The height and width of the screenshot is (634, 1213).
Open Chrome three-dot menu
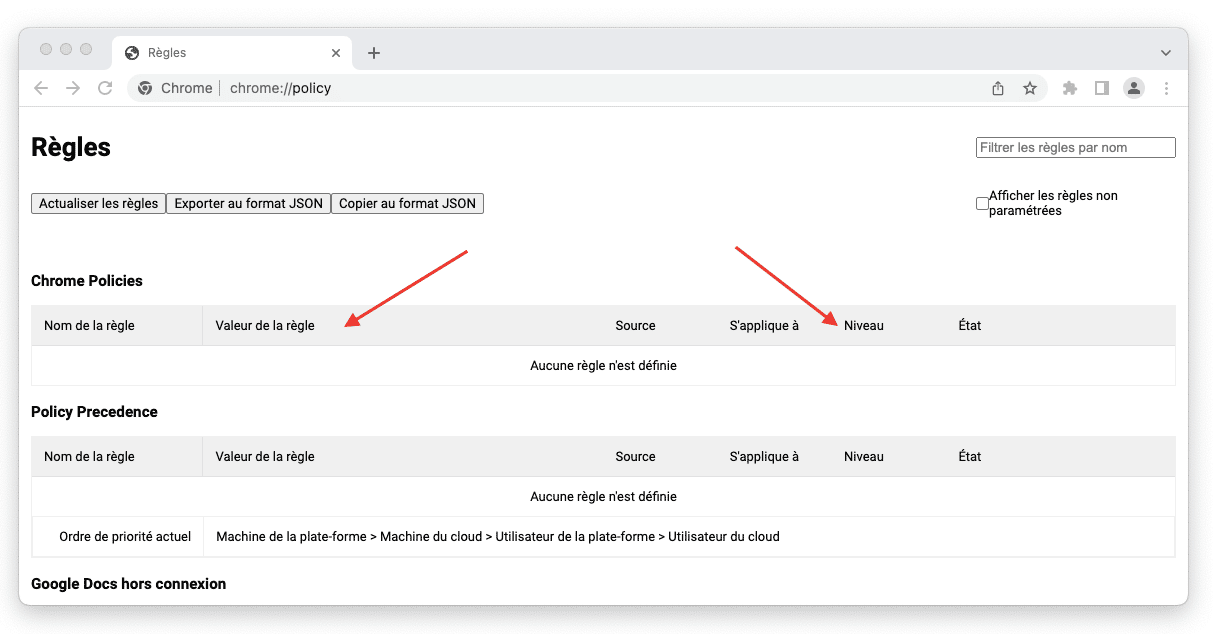pyautogui.click(x=1166, y=88)
